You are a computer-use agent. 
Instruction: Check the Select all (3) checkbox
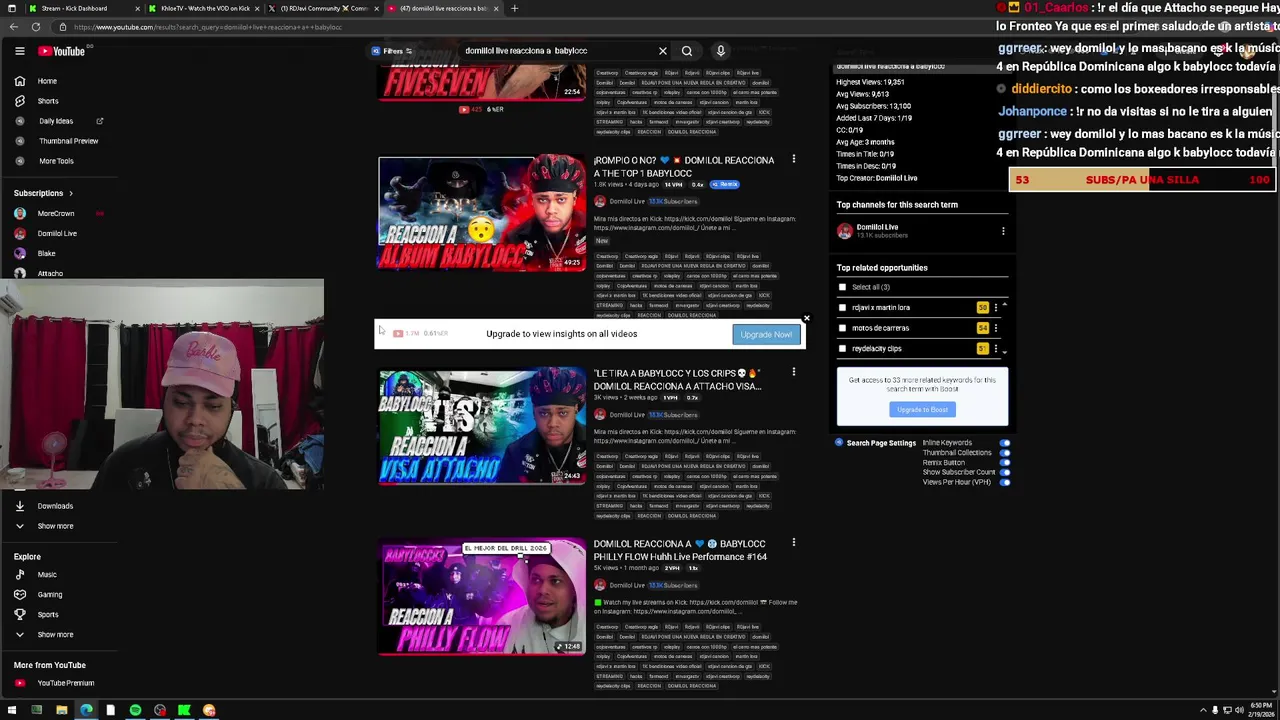[x=842, y=287]
